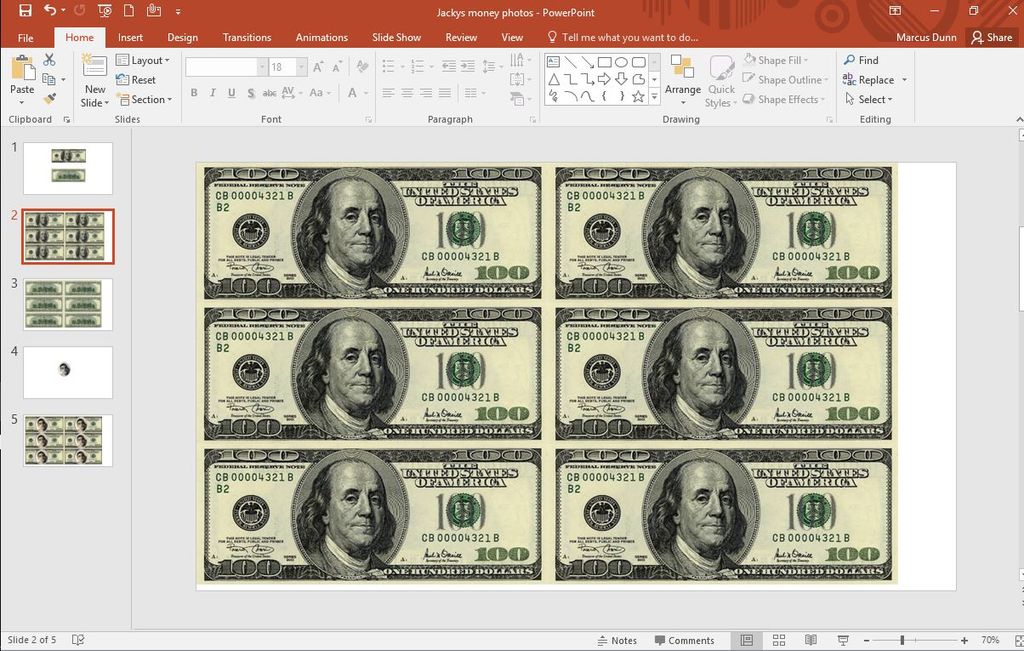Screen dimensions: 1024x651
Task: Click the zoom out minus button
Action: coord(867,641)
